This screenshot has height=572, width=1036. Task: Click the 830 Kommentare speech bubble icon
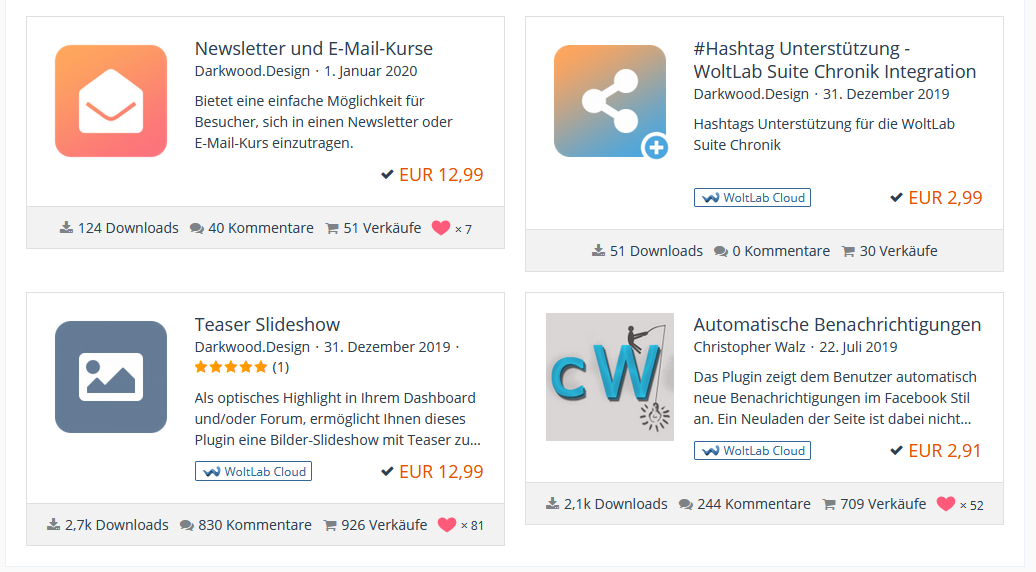click(187, 525)
